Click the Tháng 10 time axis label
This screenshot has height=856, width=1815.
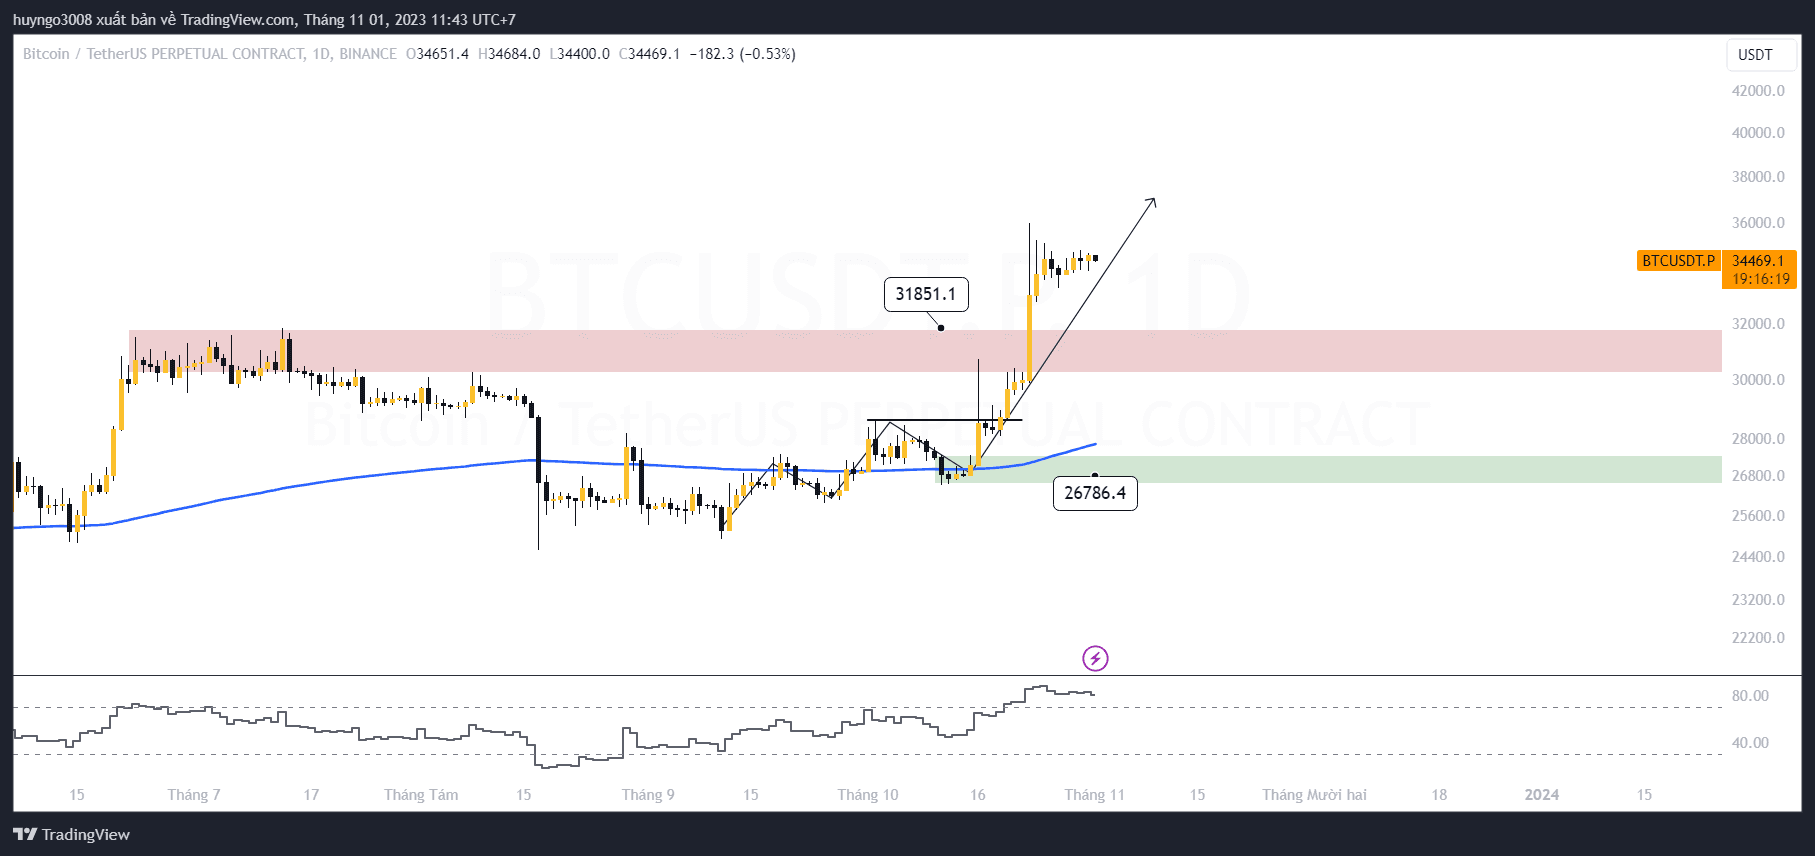[868, 795]
